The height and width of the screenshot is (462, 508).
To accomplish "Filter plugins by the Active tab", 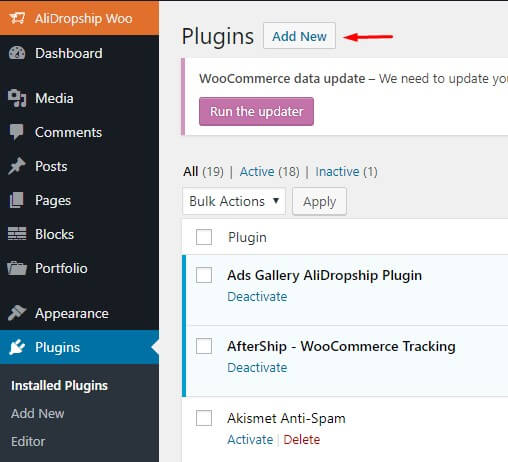I will [257, 172].
